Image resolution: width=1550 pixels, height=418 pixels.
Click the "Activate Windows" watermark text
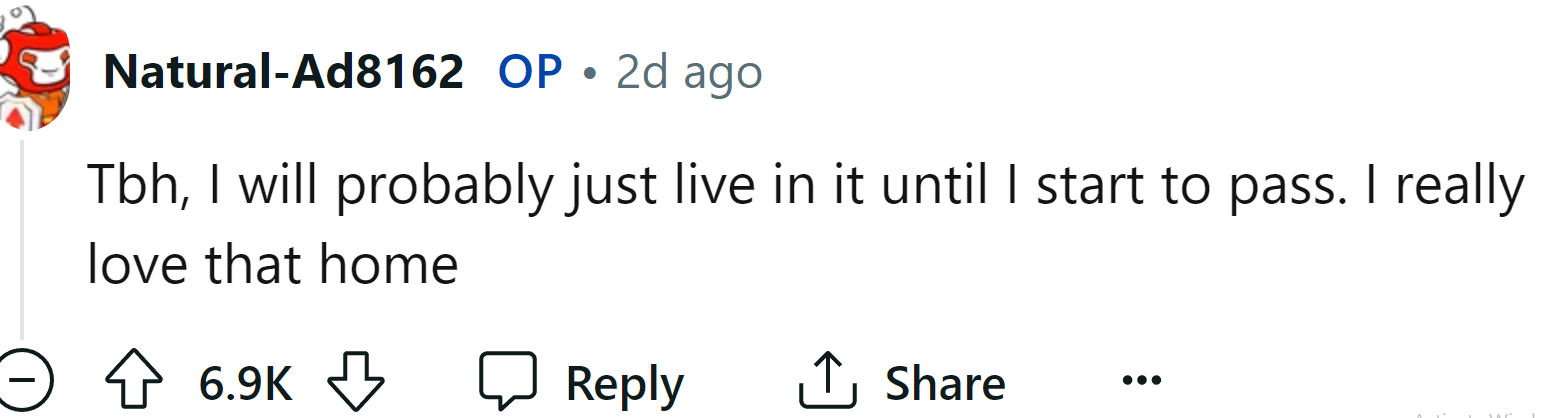point(1480,414)
